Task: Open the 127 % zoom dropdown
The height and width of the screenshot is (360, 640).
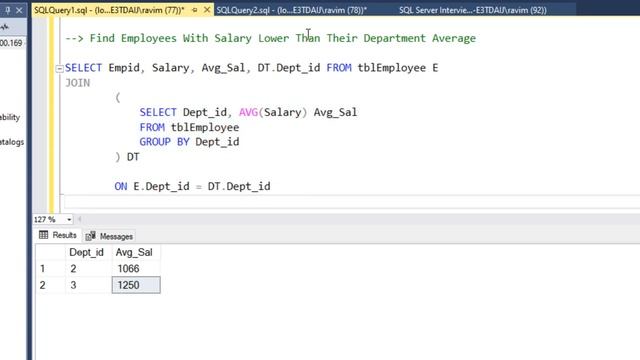Action: (69, 220)
